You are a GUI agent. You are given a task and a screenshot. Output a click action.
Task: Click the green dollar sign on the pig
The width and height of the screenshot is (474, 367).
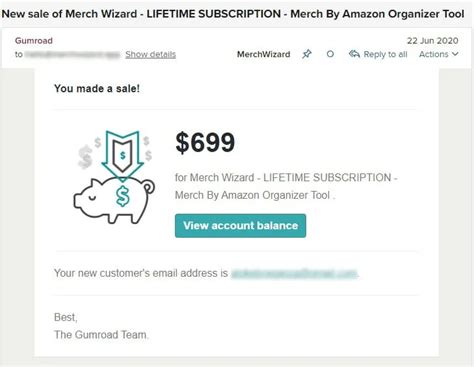tap(122, 196)
